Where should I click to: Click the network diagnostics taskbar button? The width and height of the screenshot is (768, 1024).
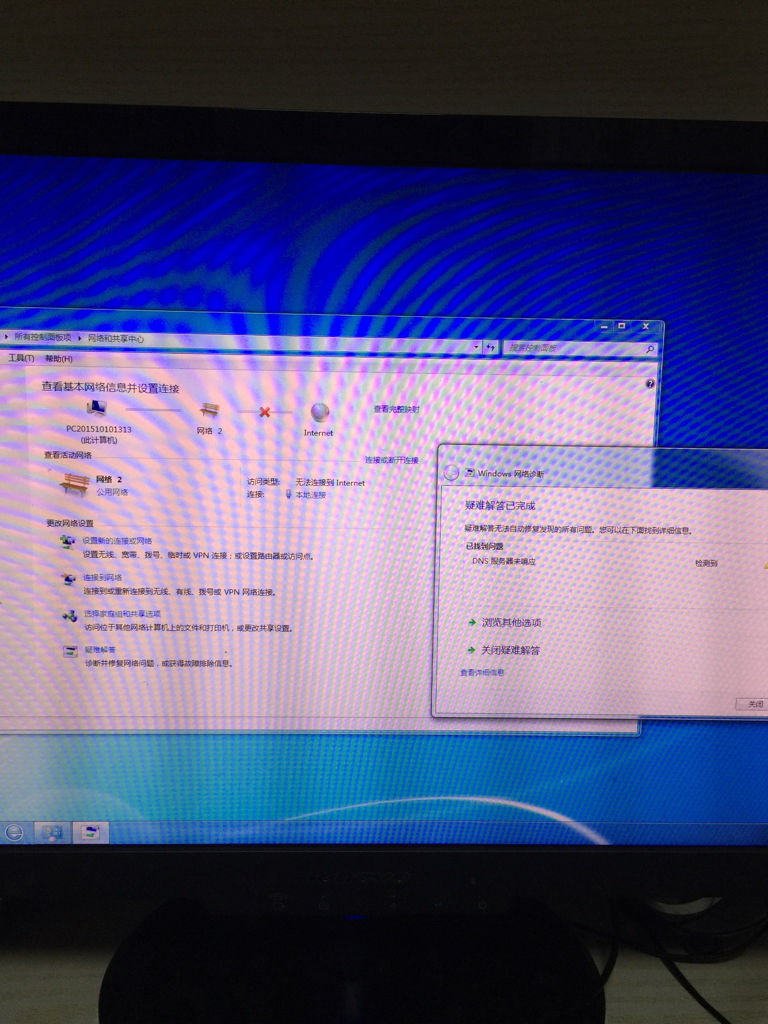coord(90,832)
